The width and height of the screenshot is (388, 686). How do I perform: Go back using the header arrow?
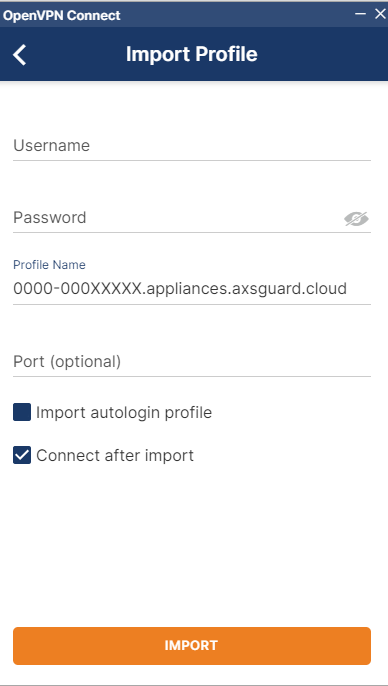click(x=20, y=55)
